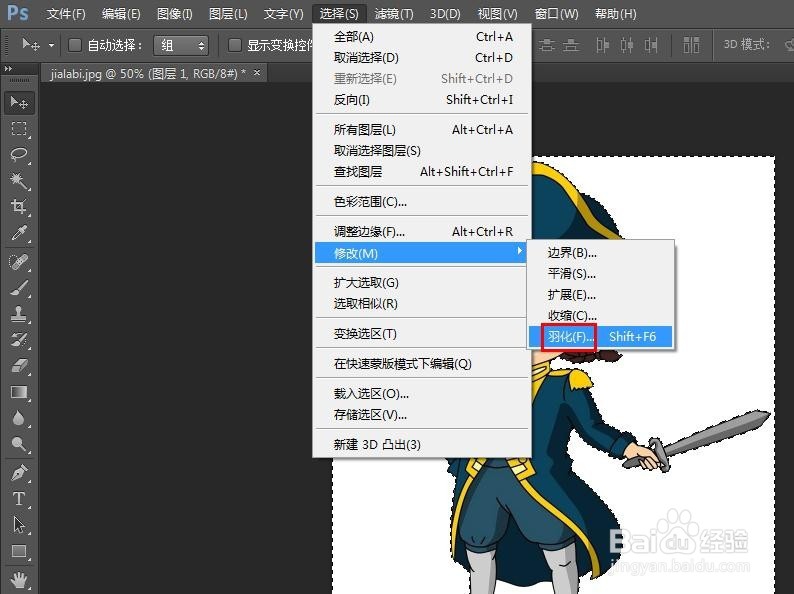Image resolution: width=794 pixels, height=594 pixels.
Task: Toggle the 显示变换控件 checkbox
Action: [x=234, y=45]
